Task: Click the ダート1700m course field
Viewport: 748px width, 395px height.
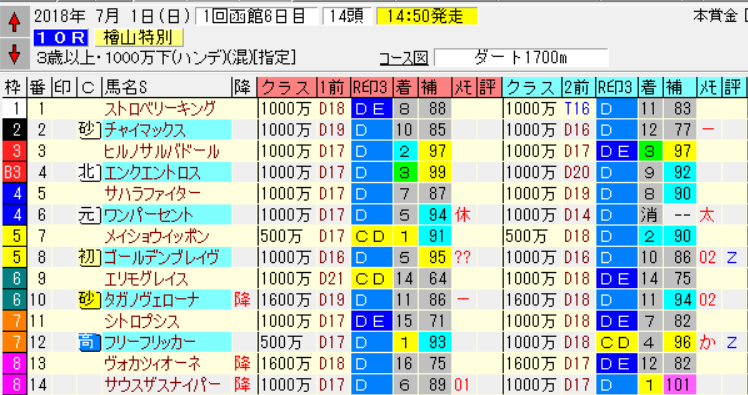Action: click(521, 58)
